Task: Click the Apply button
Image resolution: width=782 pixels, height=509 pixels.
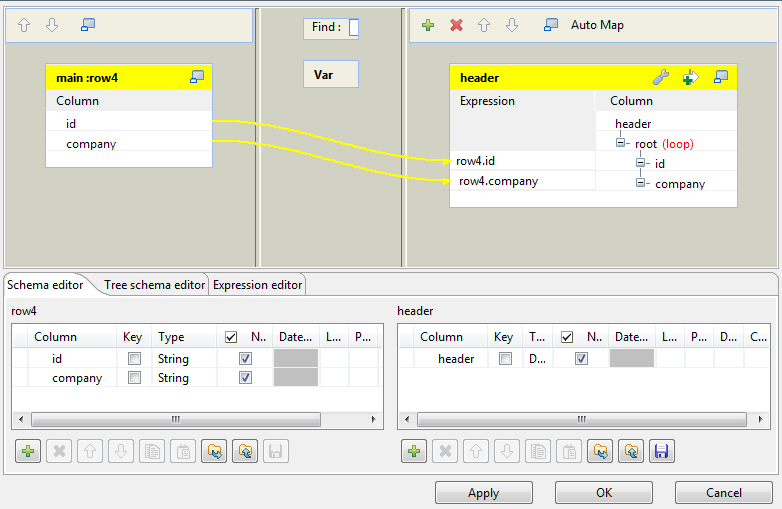Action: pos(483,493)
